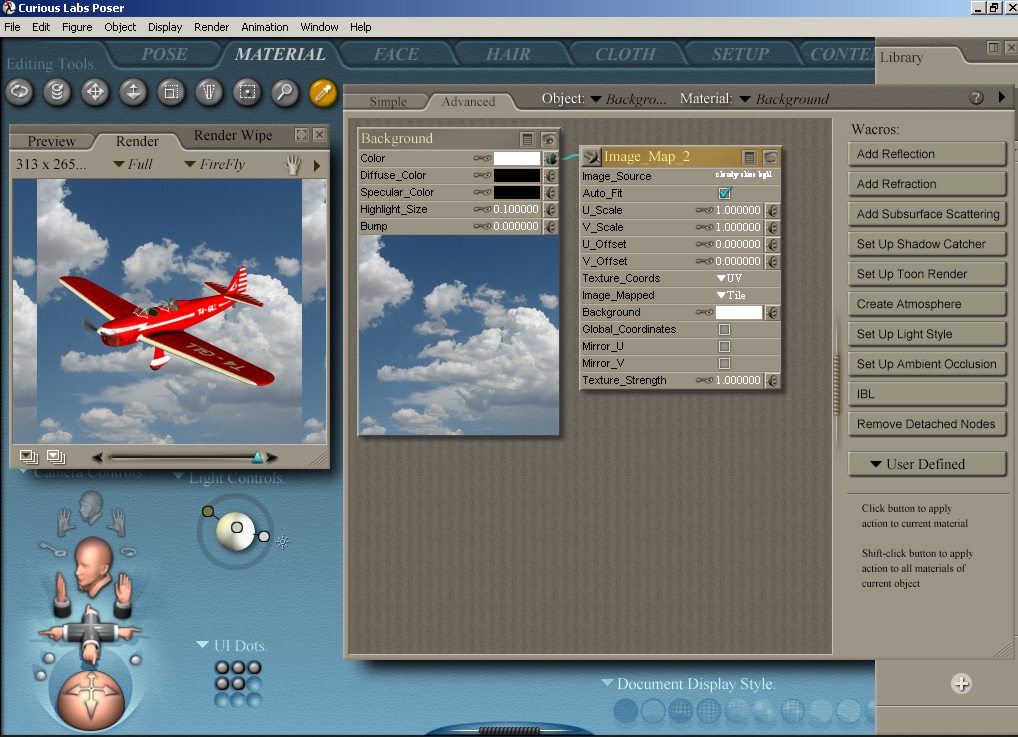
Task: Uncheck the Auto_Fit checkbox
Action: coord(725,193)
